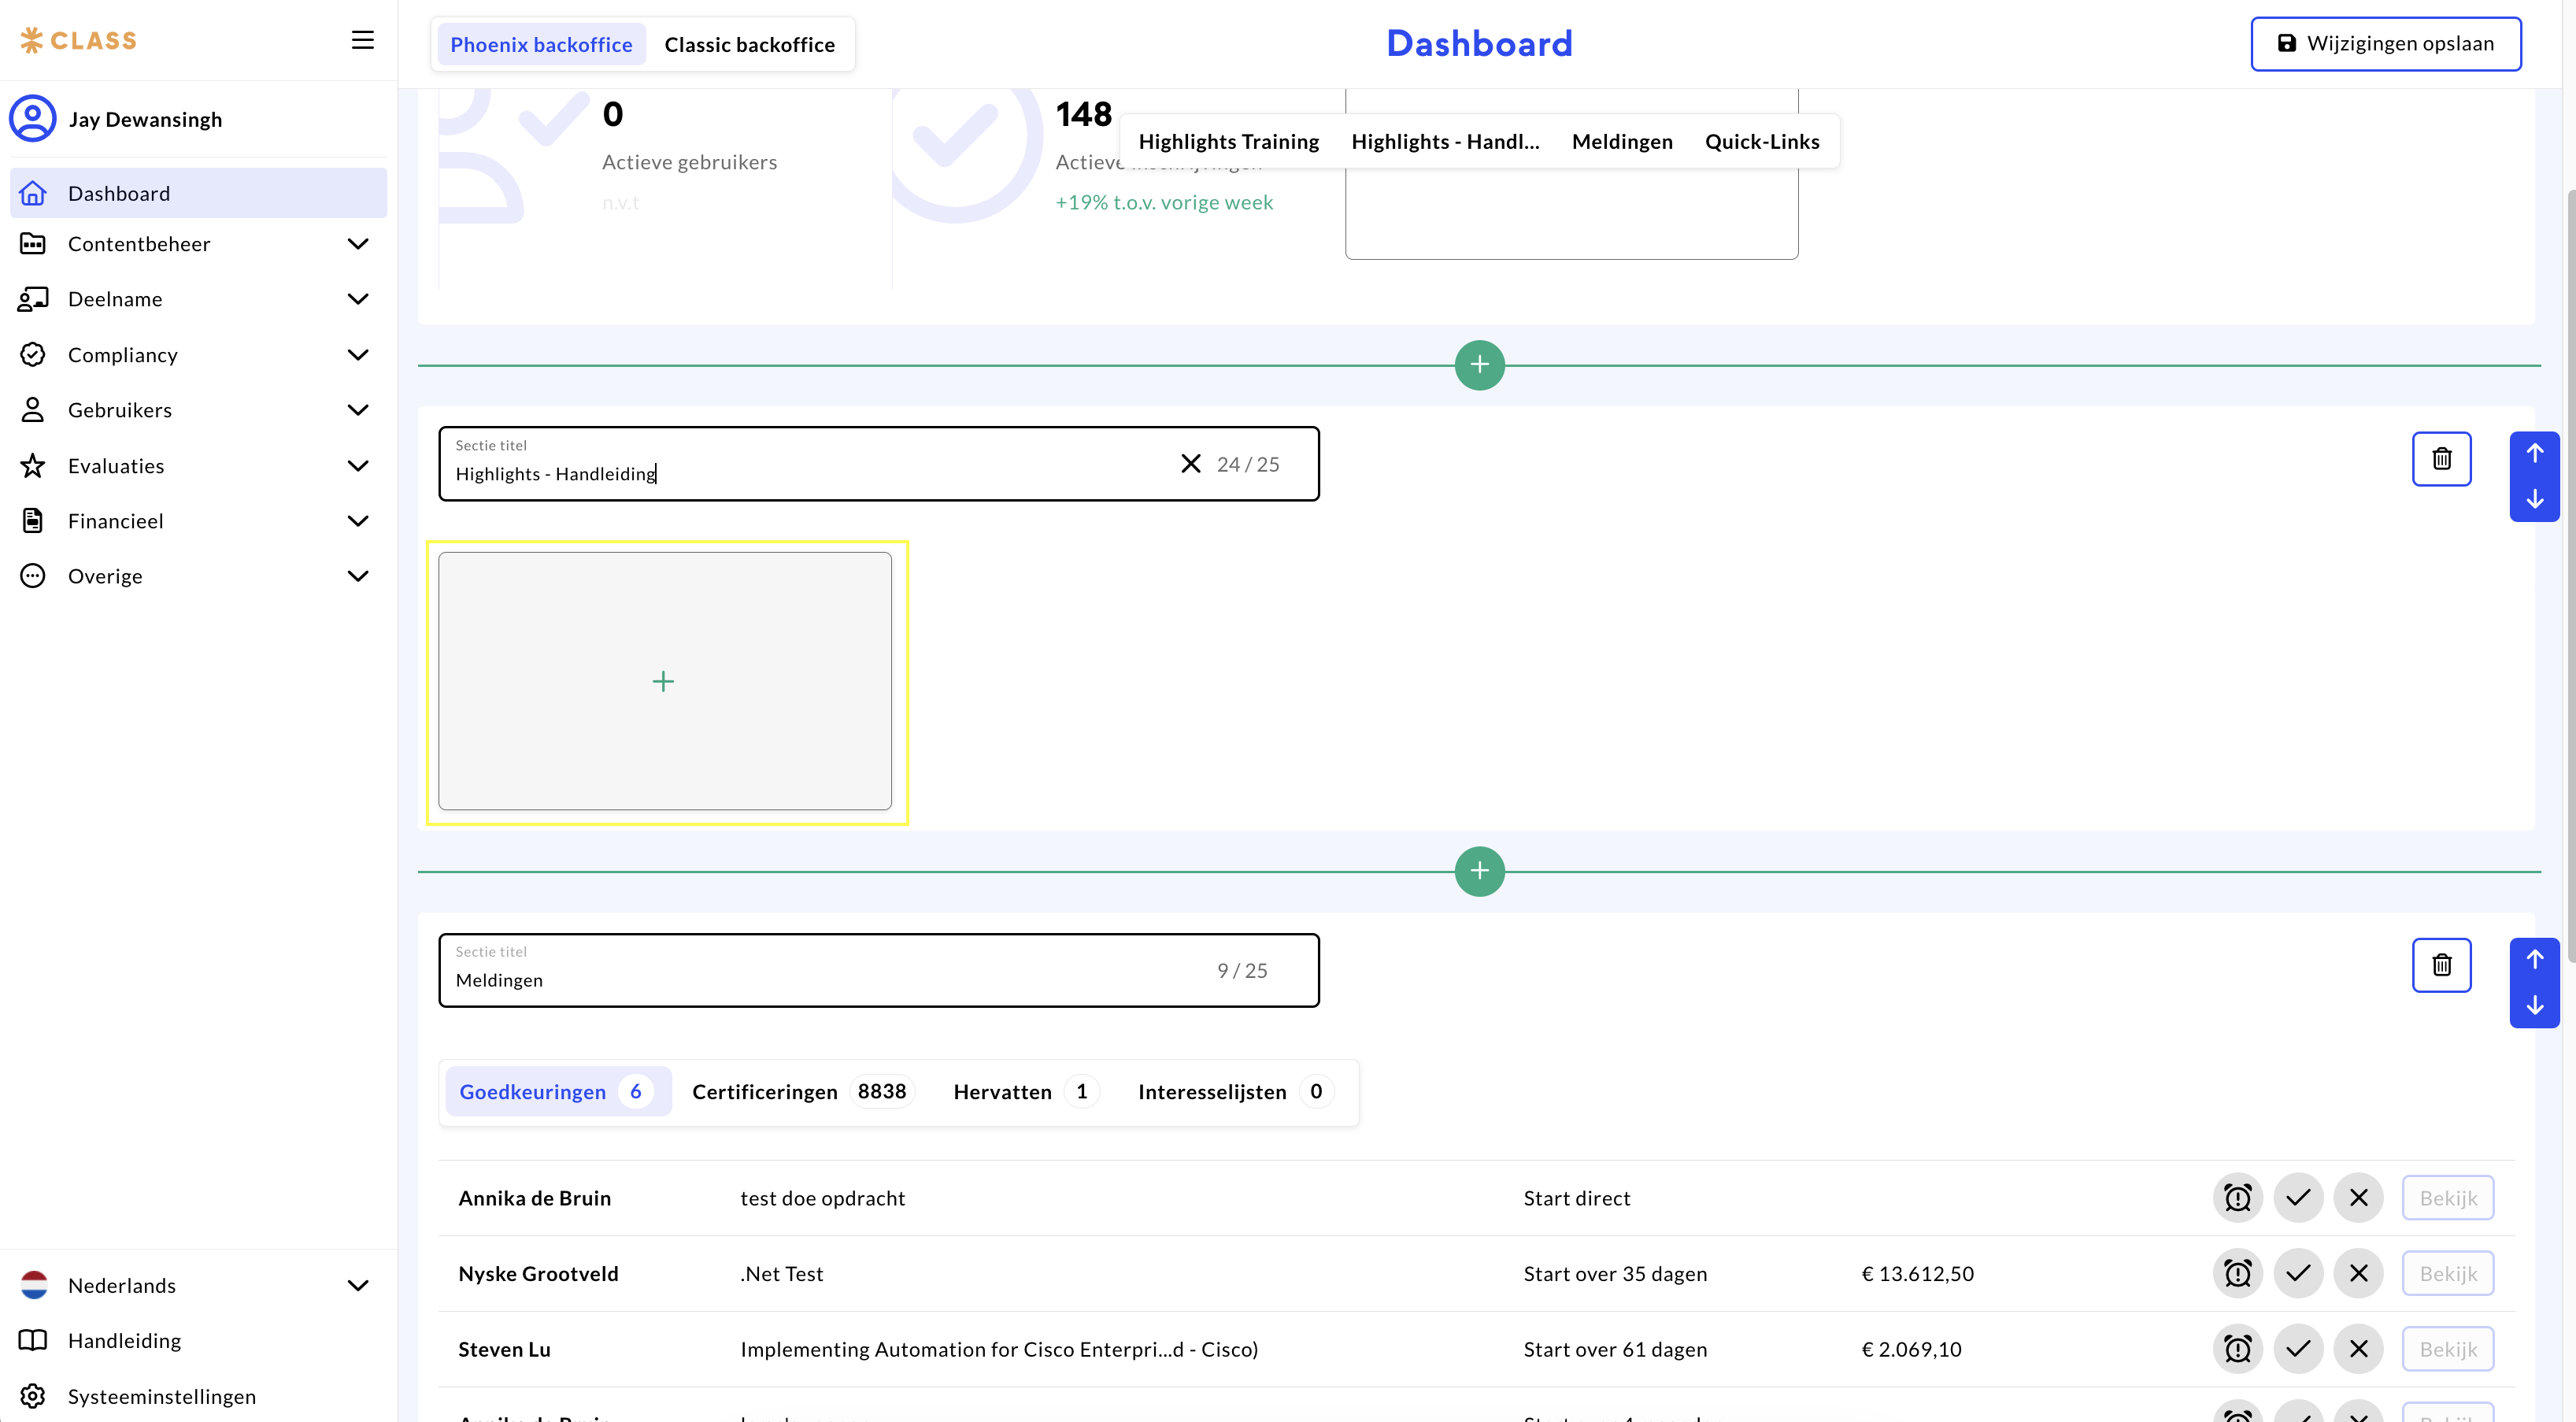The image size is (2576, 1422).
Task: Move Highlights - Handleiding section down
Action: click(2534, 499)
